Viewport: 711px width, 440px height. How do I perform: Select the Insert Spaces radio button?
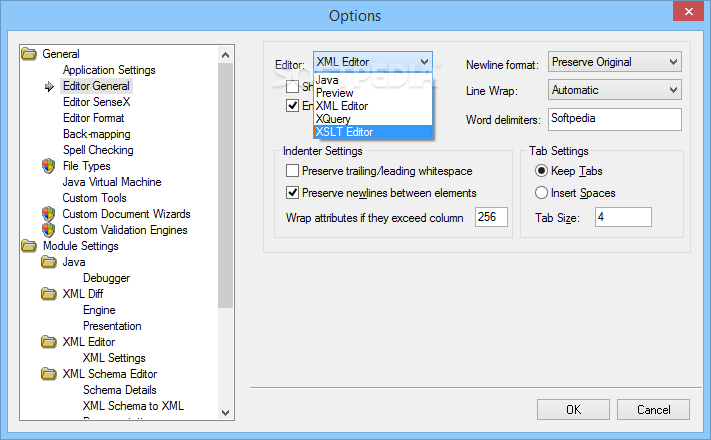click(542, 193)
